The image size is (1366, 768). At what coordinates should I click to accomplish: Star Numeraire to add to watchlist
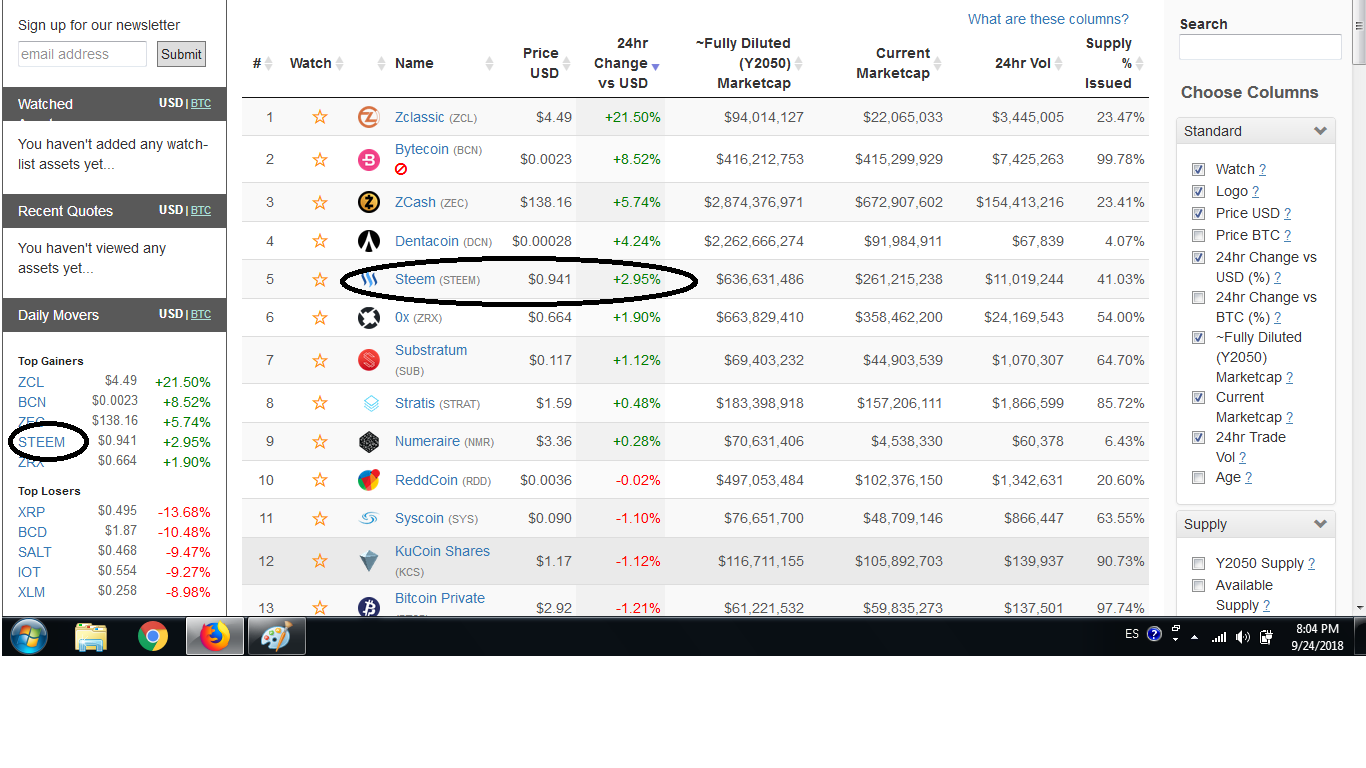coord(320,441)
